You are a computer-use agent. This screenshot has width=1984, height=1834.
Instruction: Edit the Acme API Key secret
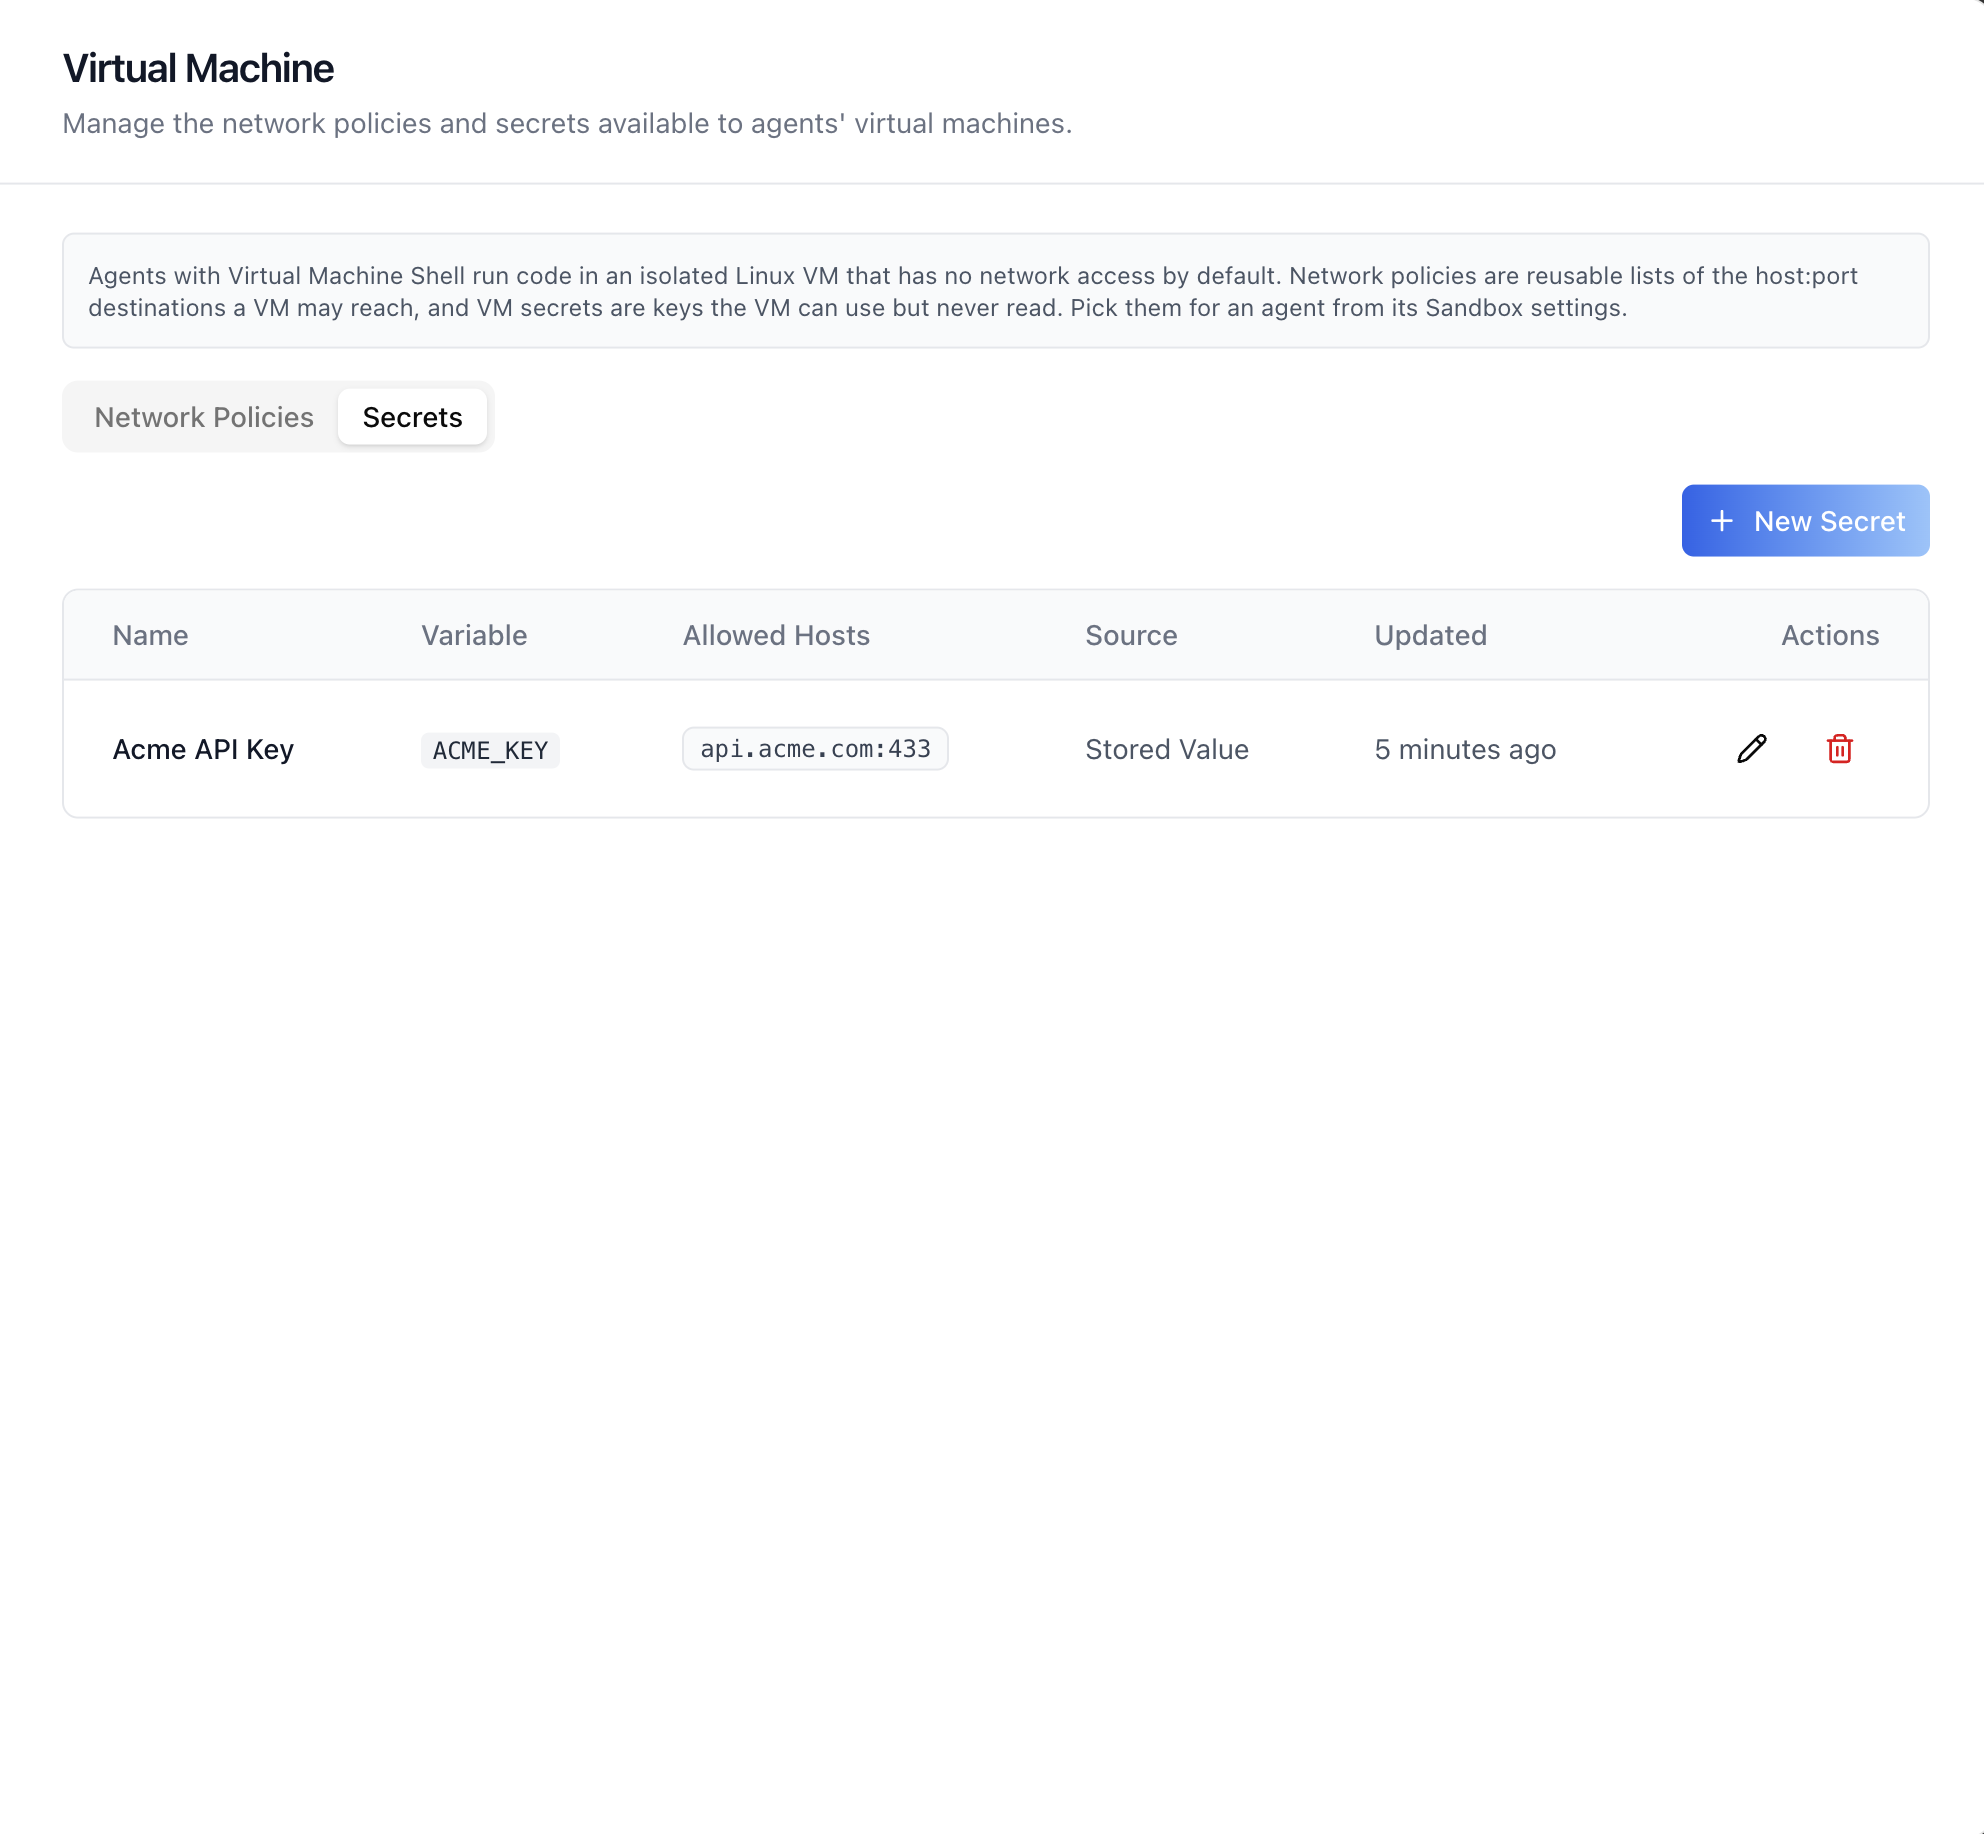tap(1752, 749)
